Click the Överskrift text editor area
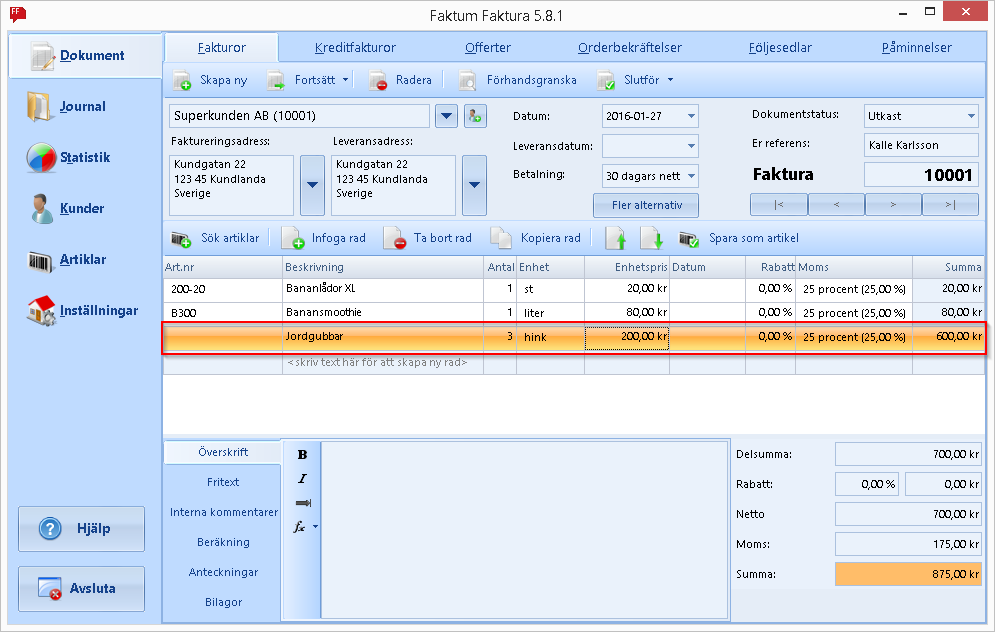This screenshot has width=995, height=632. tap(524, 530)
